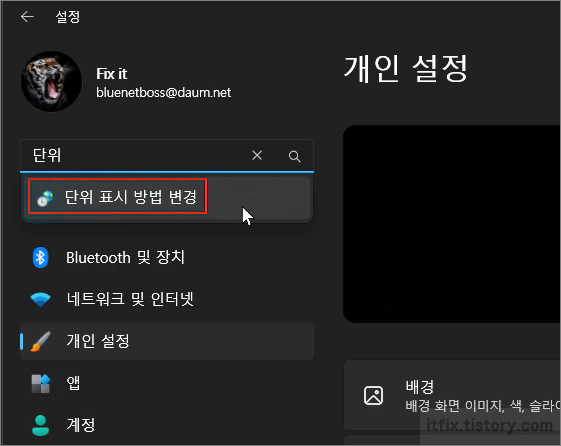
Task: Open Bluetooth 및 장치 settings
Action: [167, 257]
